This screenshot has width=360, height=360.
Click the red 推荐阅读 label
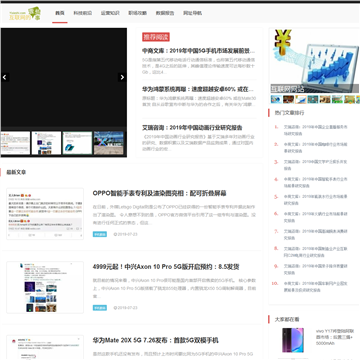(x=156, y=37)
